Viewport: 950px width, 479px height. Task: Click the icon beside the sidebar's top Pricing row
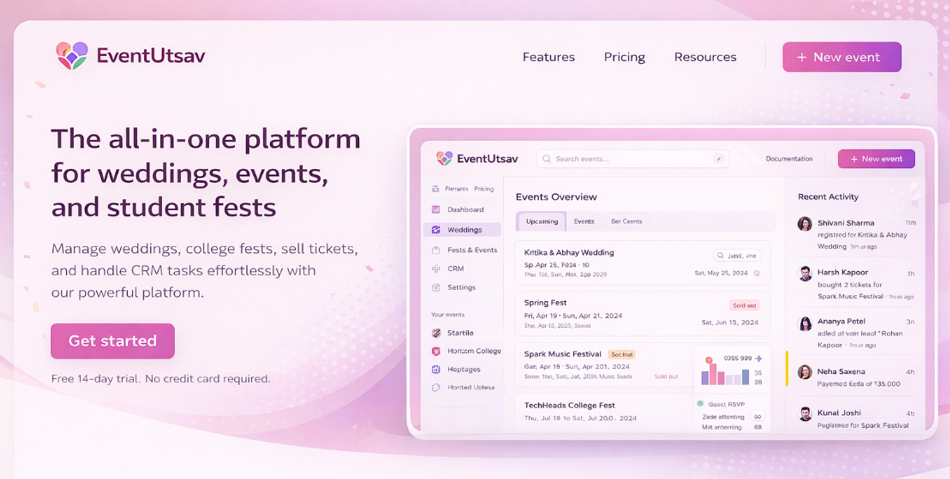436,189
